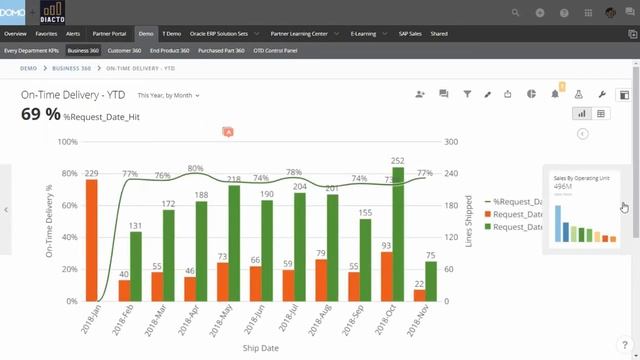Switch to chart view

point(582,114)
